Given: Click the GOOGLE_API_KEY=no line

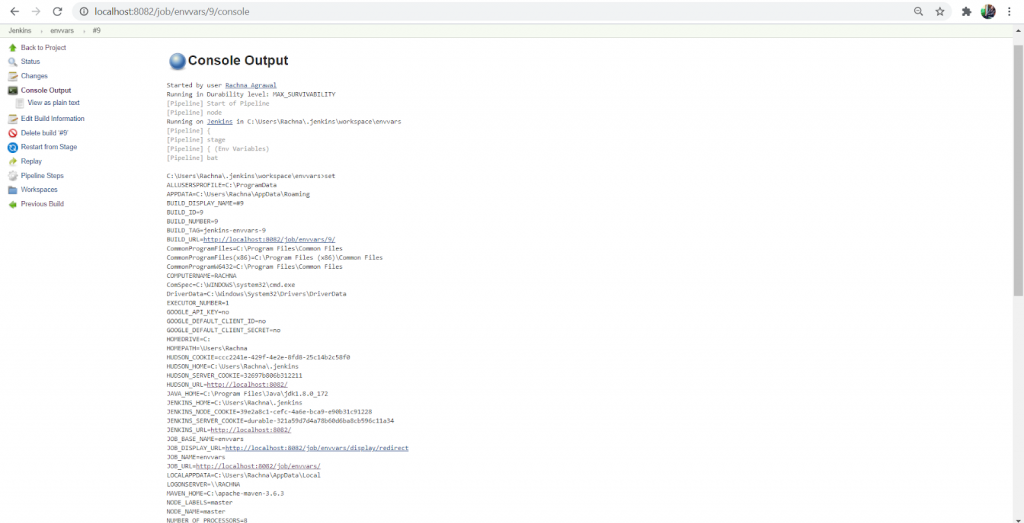Looking at the screenshot, I should coord(198,312).
